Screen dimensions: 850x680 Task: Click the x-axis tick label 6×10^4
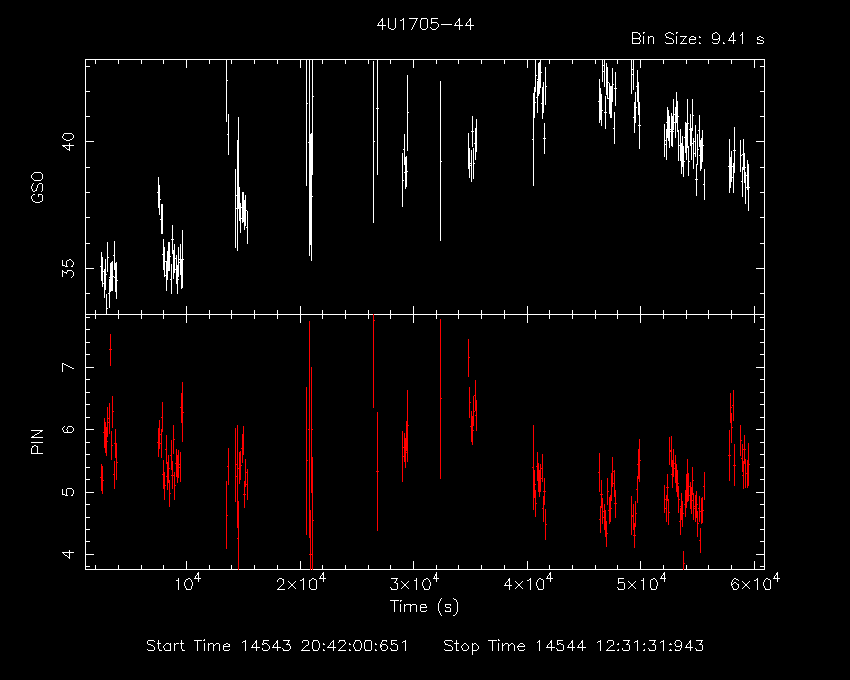[x=755, y=583]
